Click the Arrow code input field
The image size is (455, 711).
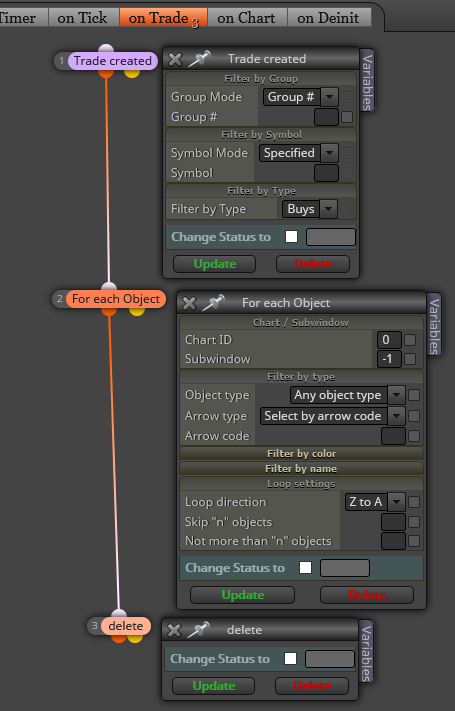pos(393,436)
